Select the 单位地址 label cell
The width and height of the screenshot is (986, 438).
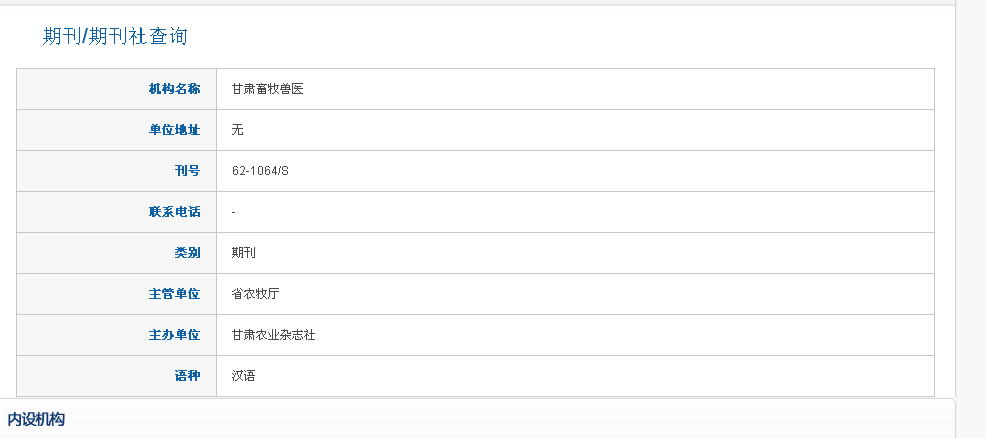(116, 130)
